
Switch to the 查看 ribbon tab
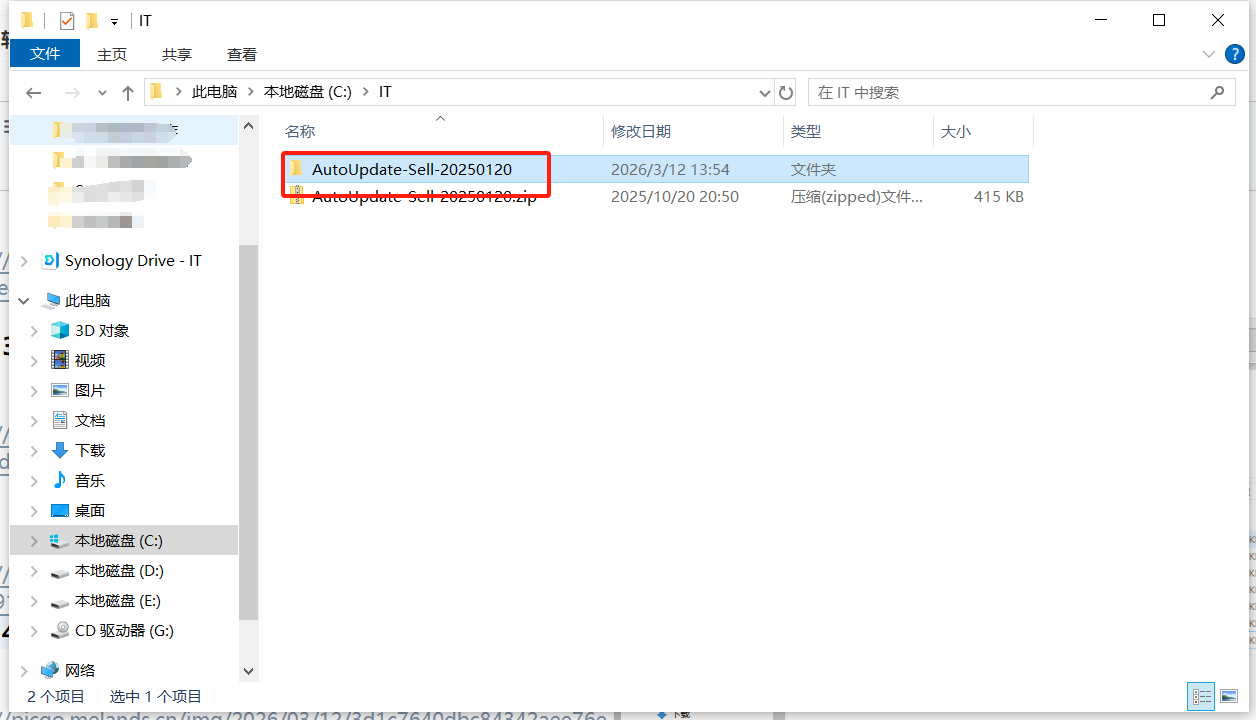pyautogui.click(x=241, y=54)
